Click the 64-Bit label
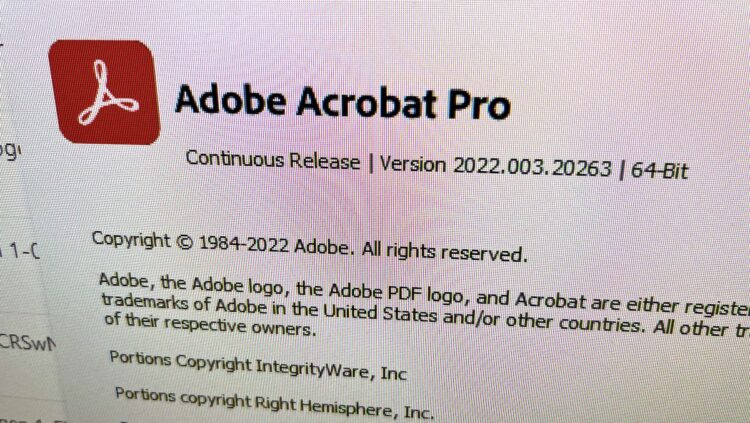The width and height of the screenshot is (750, 423). pyautogui.click(x=659, y=171)
